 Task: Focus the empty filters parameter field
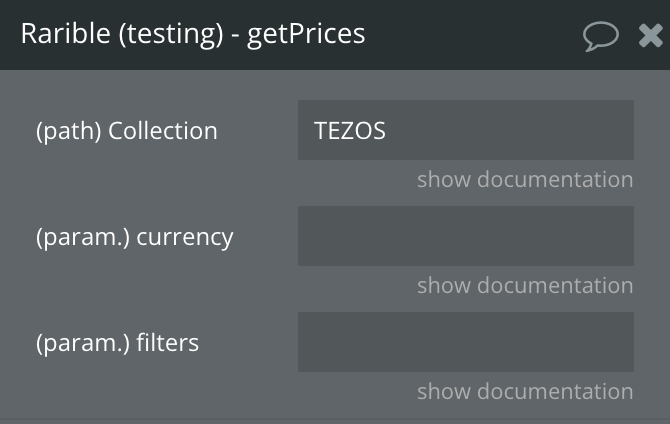466,342
